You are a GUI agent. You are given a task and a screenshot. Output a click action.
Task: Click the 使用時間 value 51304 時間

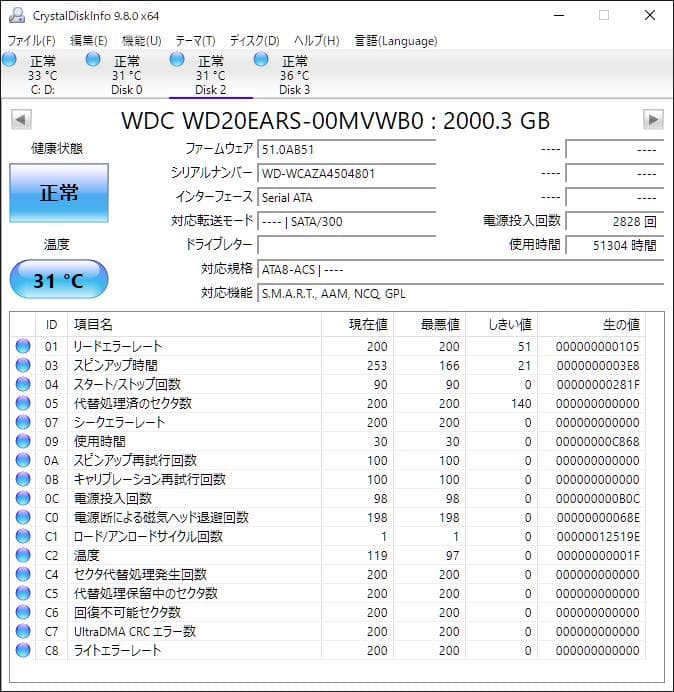615,245
